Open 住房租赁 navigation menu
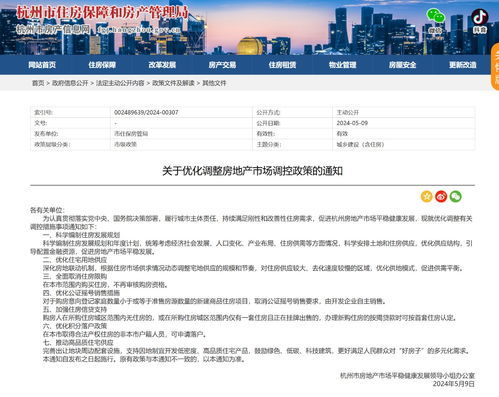 point(282,65)
